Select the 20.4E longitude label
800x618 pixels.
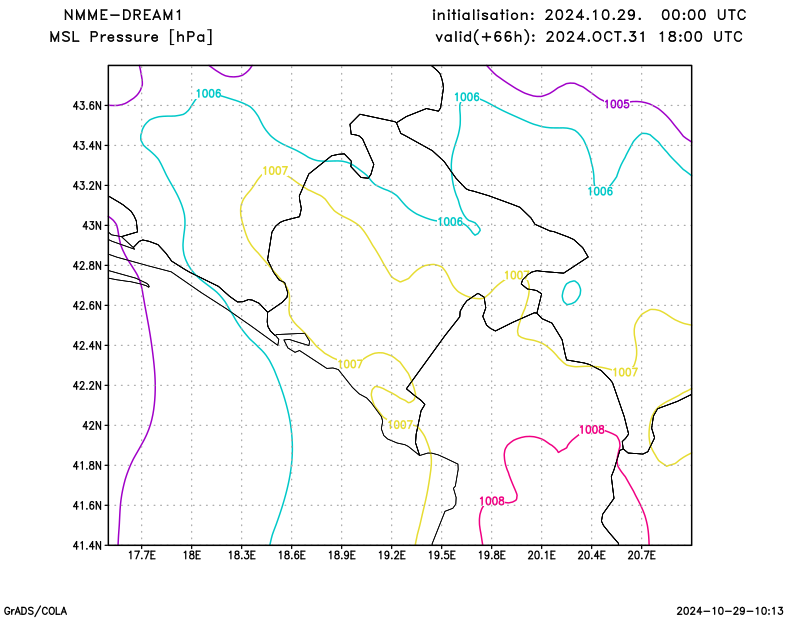click(591, 555)
